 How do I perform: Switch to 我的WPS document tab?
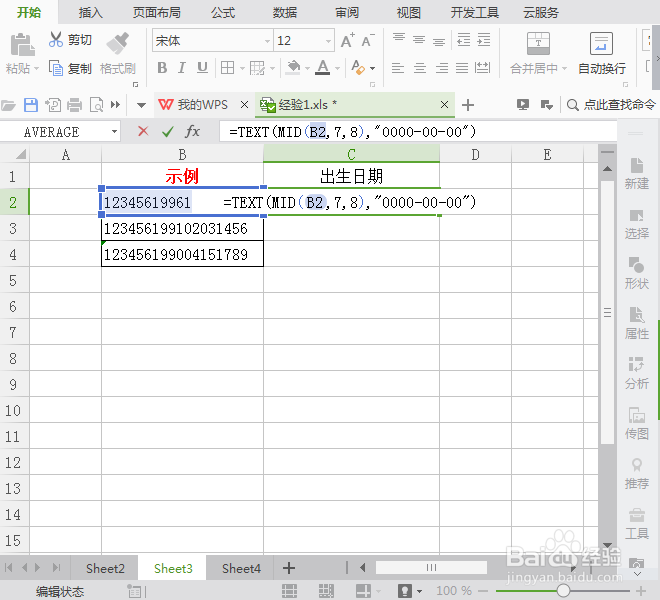click(193, 104)
